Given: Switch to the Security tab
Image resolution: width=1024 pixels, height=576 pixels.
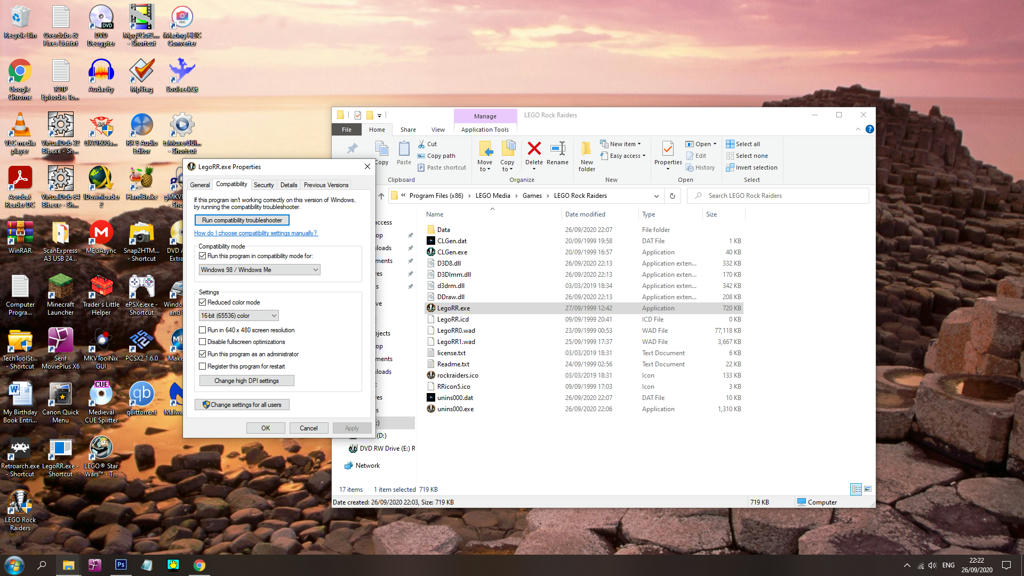Looking at the screenshot, I should point(264,185).
